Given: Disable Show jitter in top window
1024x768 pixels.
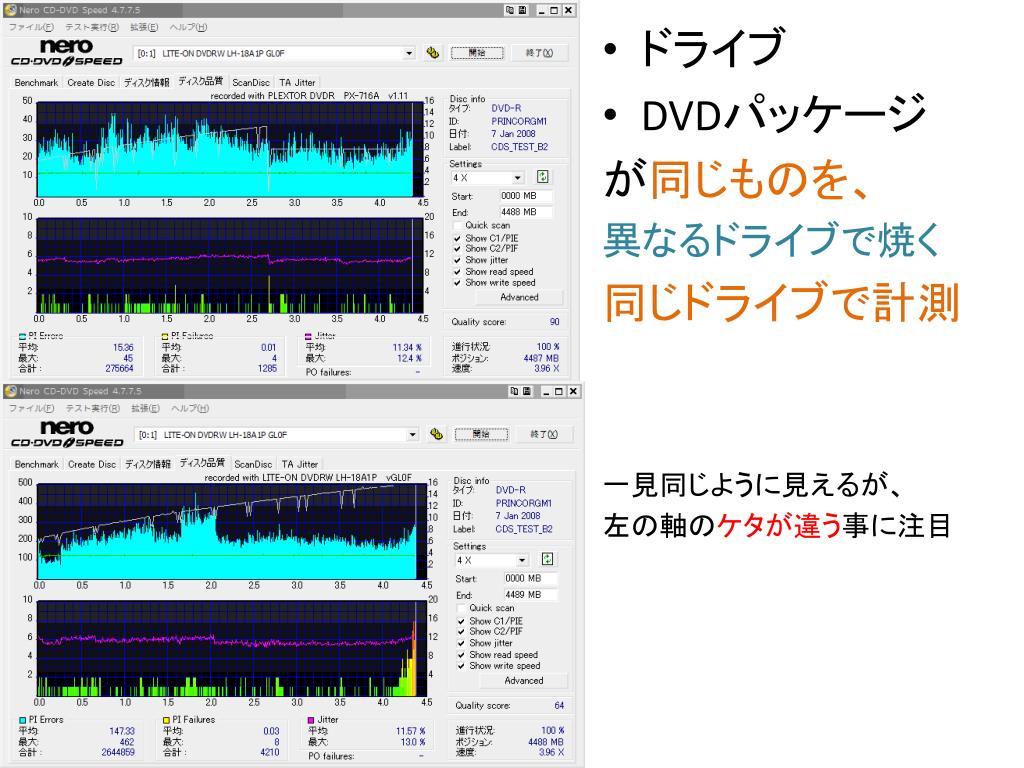Looking at the screenshot, I should point(457,261).
